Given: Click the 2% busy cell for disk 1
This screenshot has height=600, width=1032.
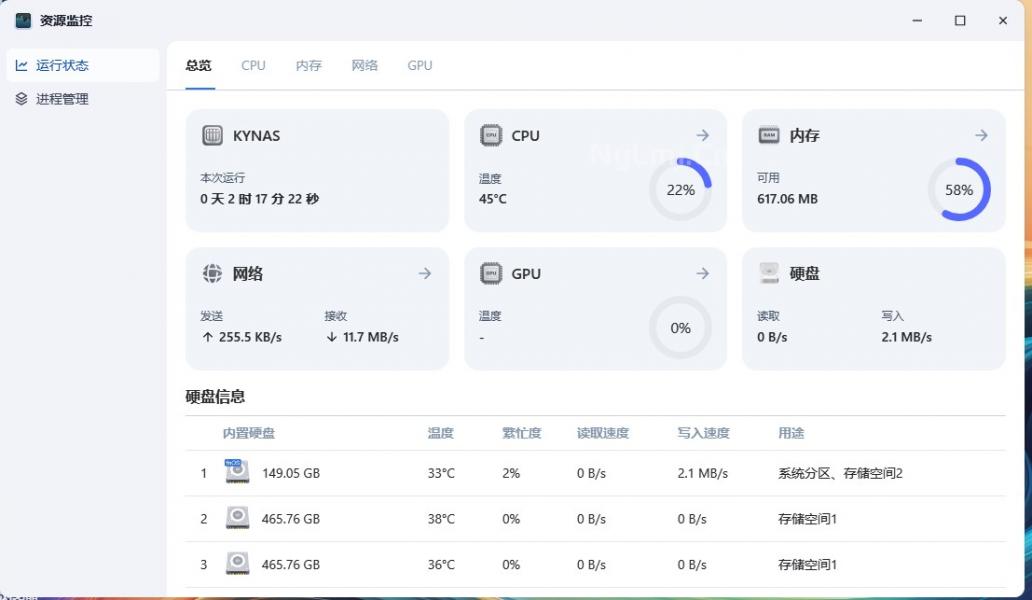Looking at the screenshot, I should (511, 473).
